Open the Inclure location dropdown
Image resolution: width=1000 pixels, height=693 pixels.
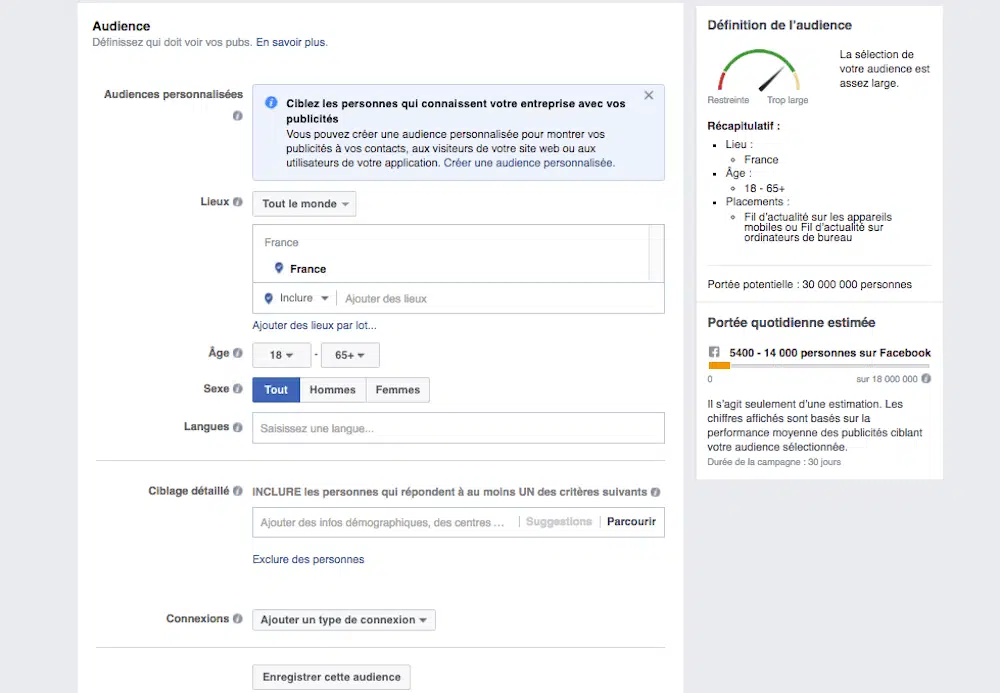coord(296,298)
